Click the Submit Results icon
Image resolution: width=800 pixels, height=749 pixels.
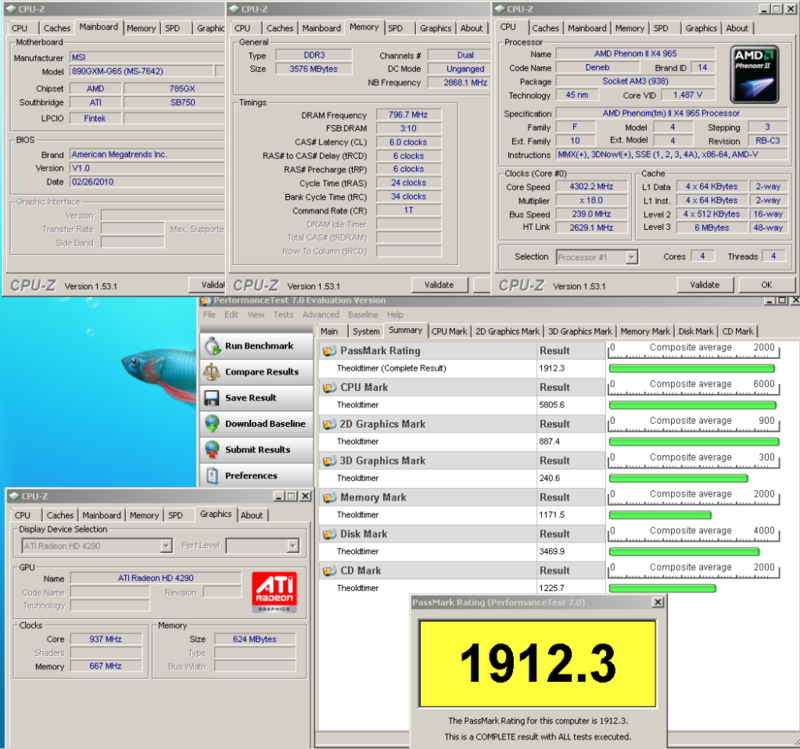point(212,450)
